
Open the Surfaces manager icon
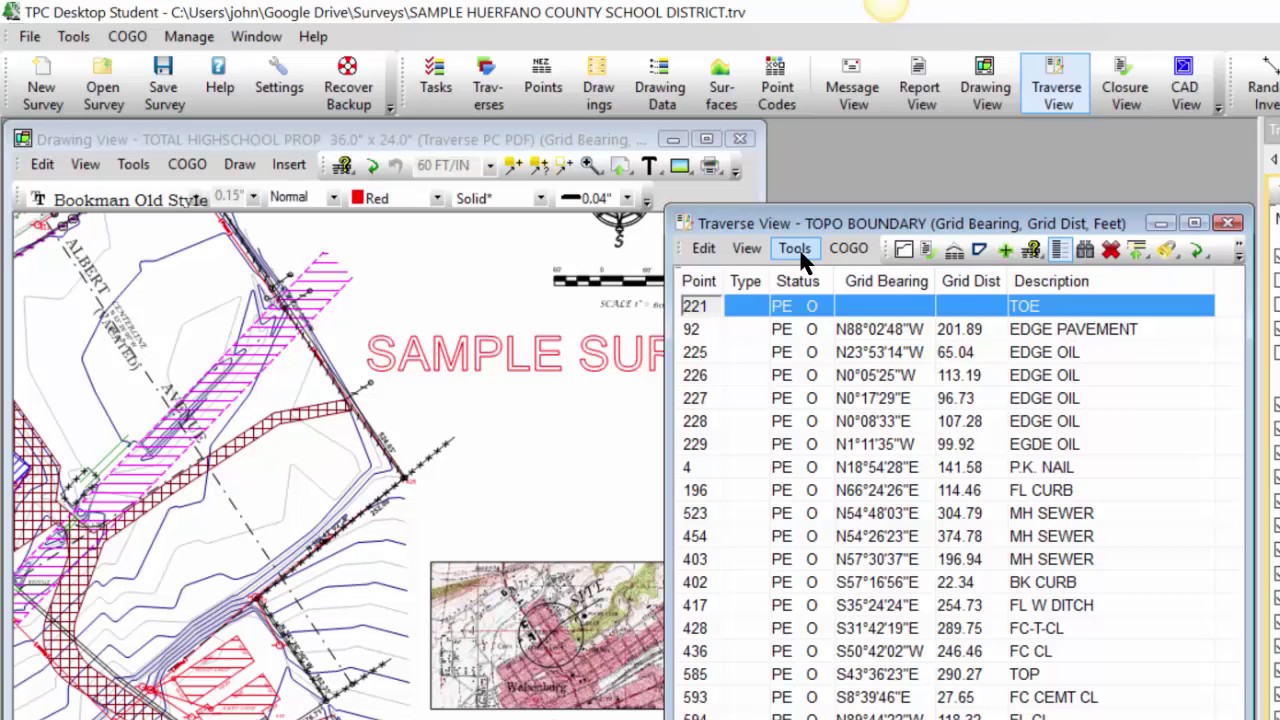tap(720, 85)
